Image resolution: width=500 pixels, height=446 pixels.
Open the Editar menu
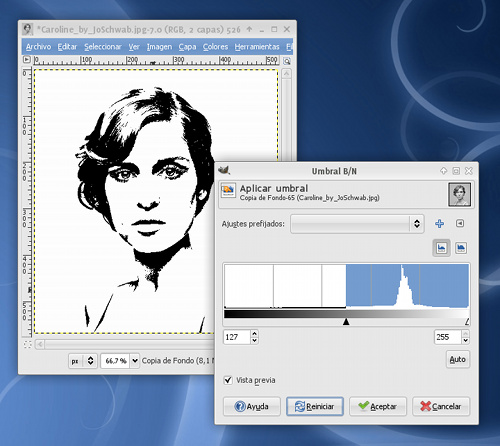click(67, 47)
